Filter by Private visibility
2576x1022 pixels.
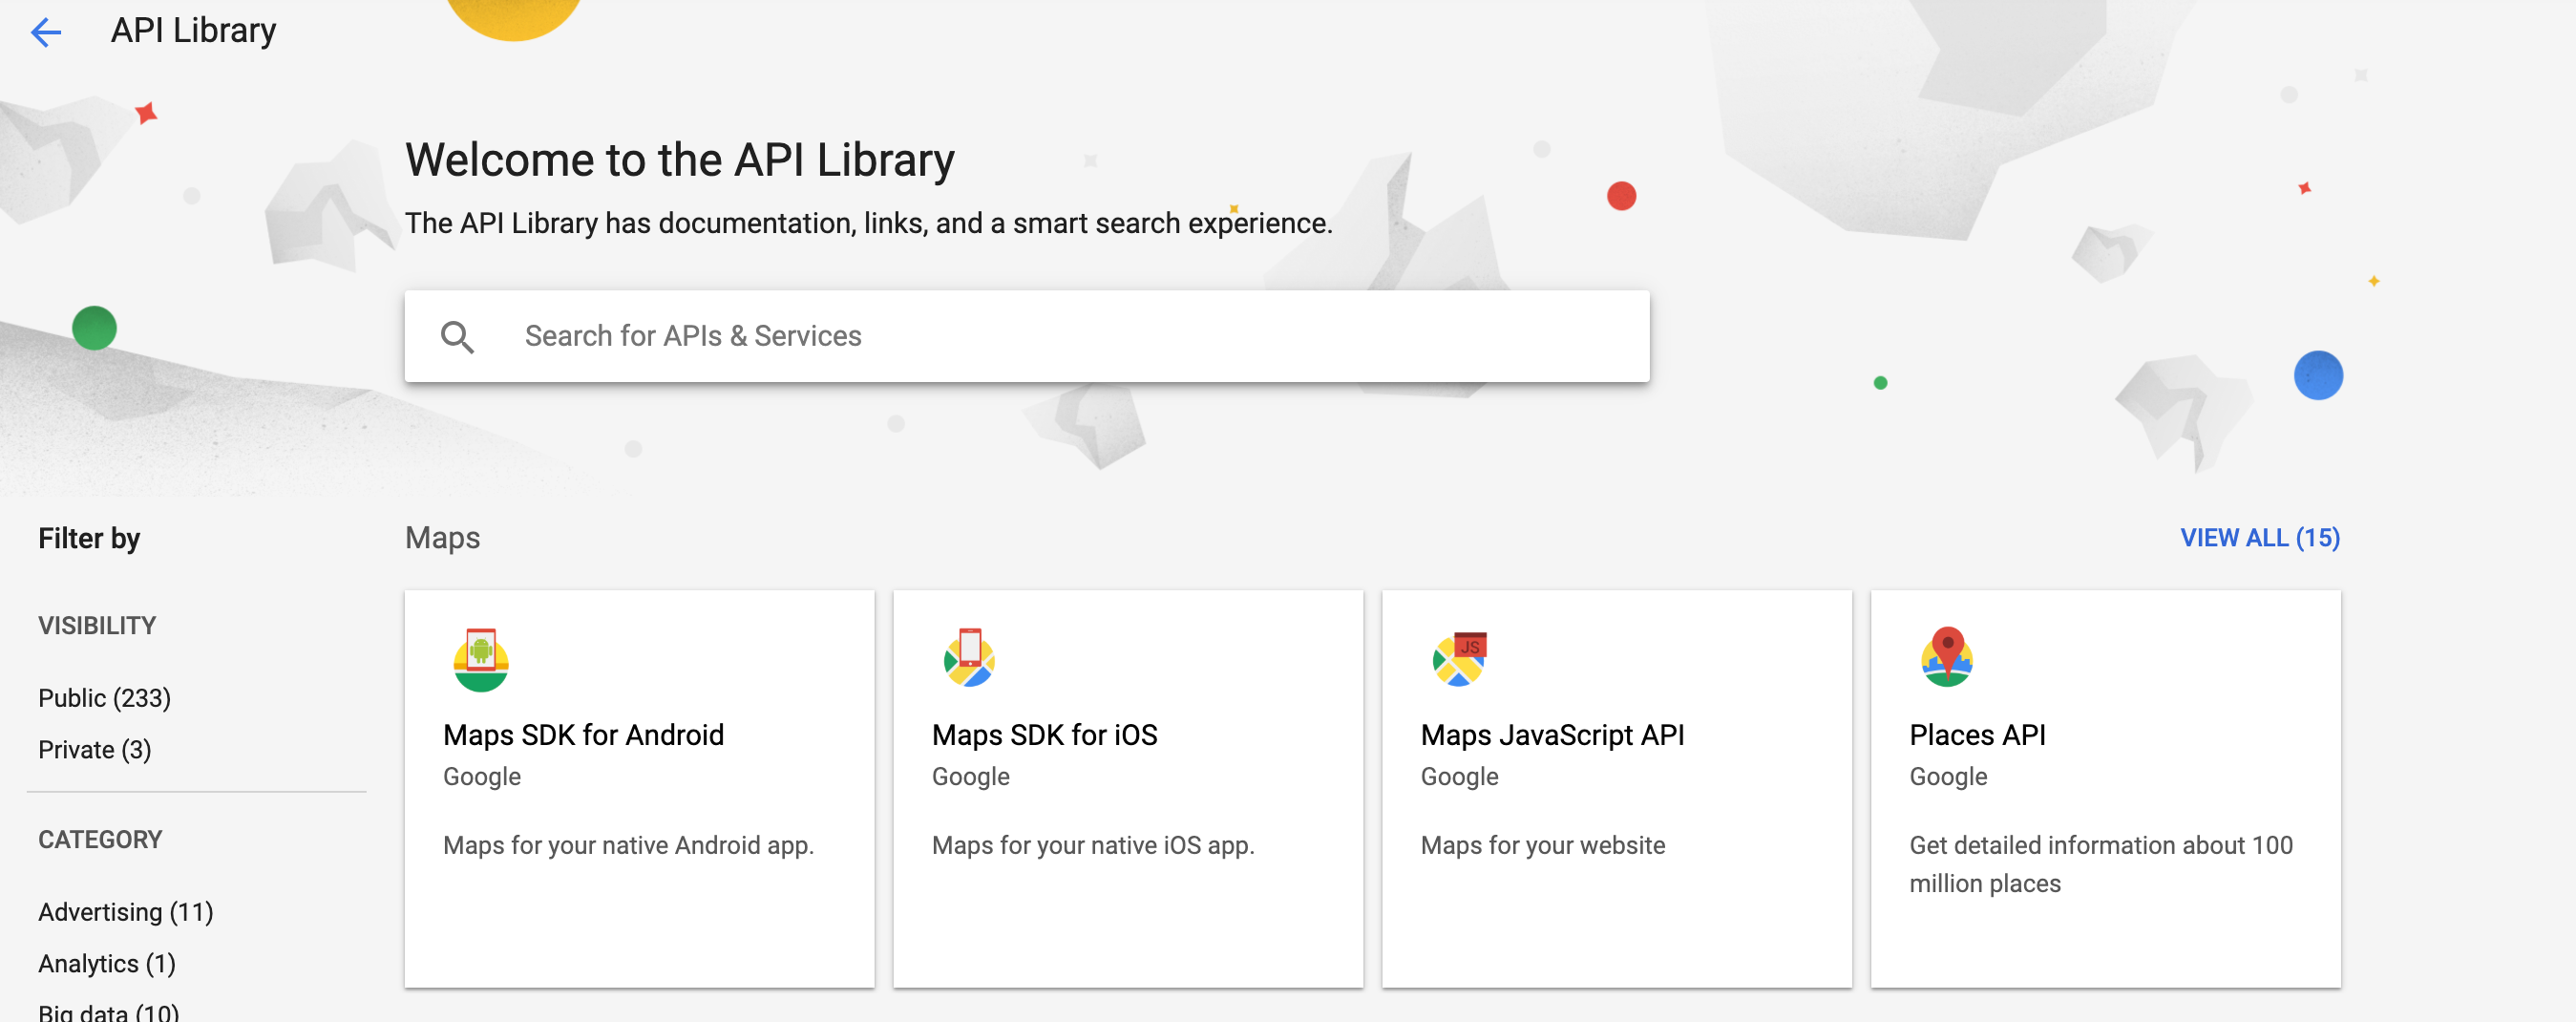94,749
